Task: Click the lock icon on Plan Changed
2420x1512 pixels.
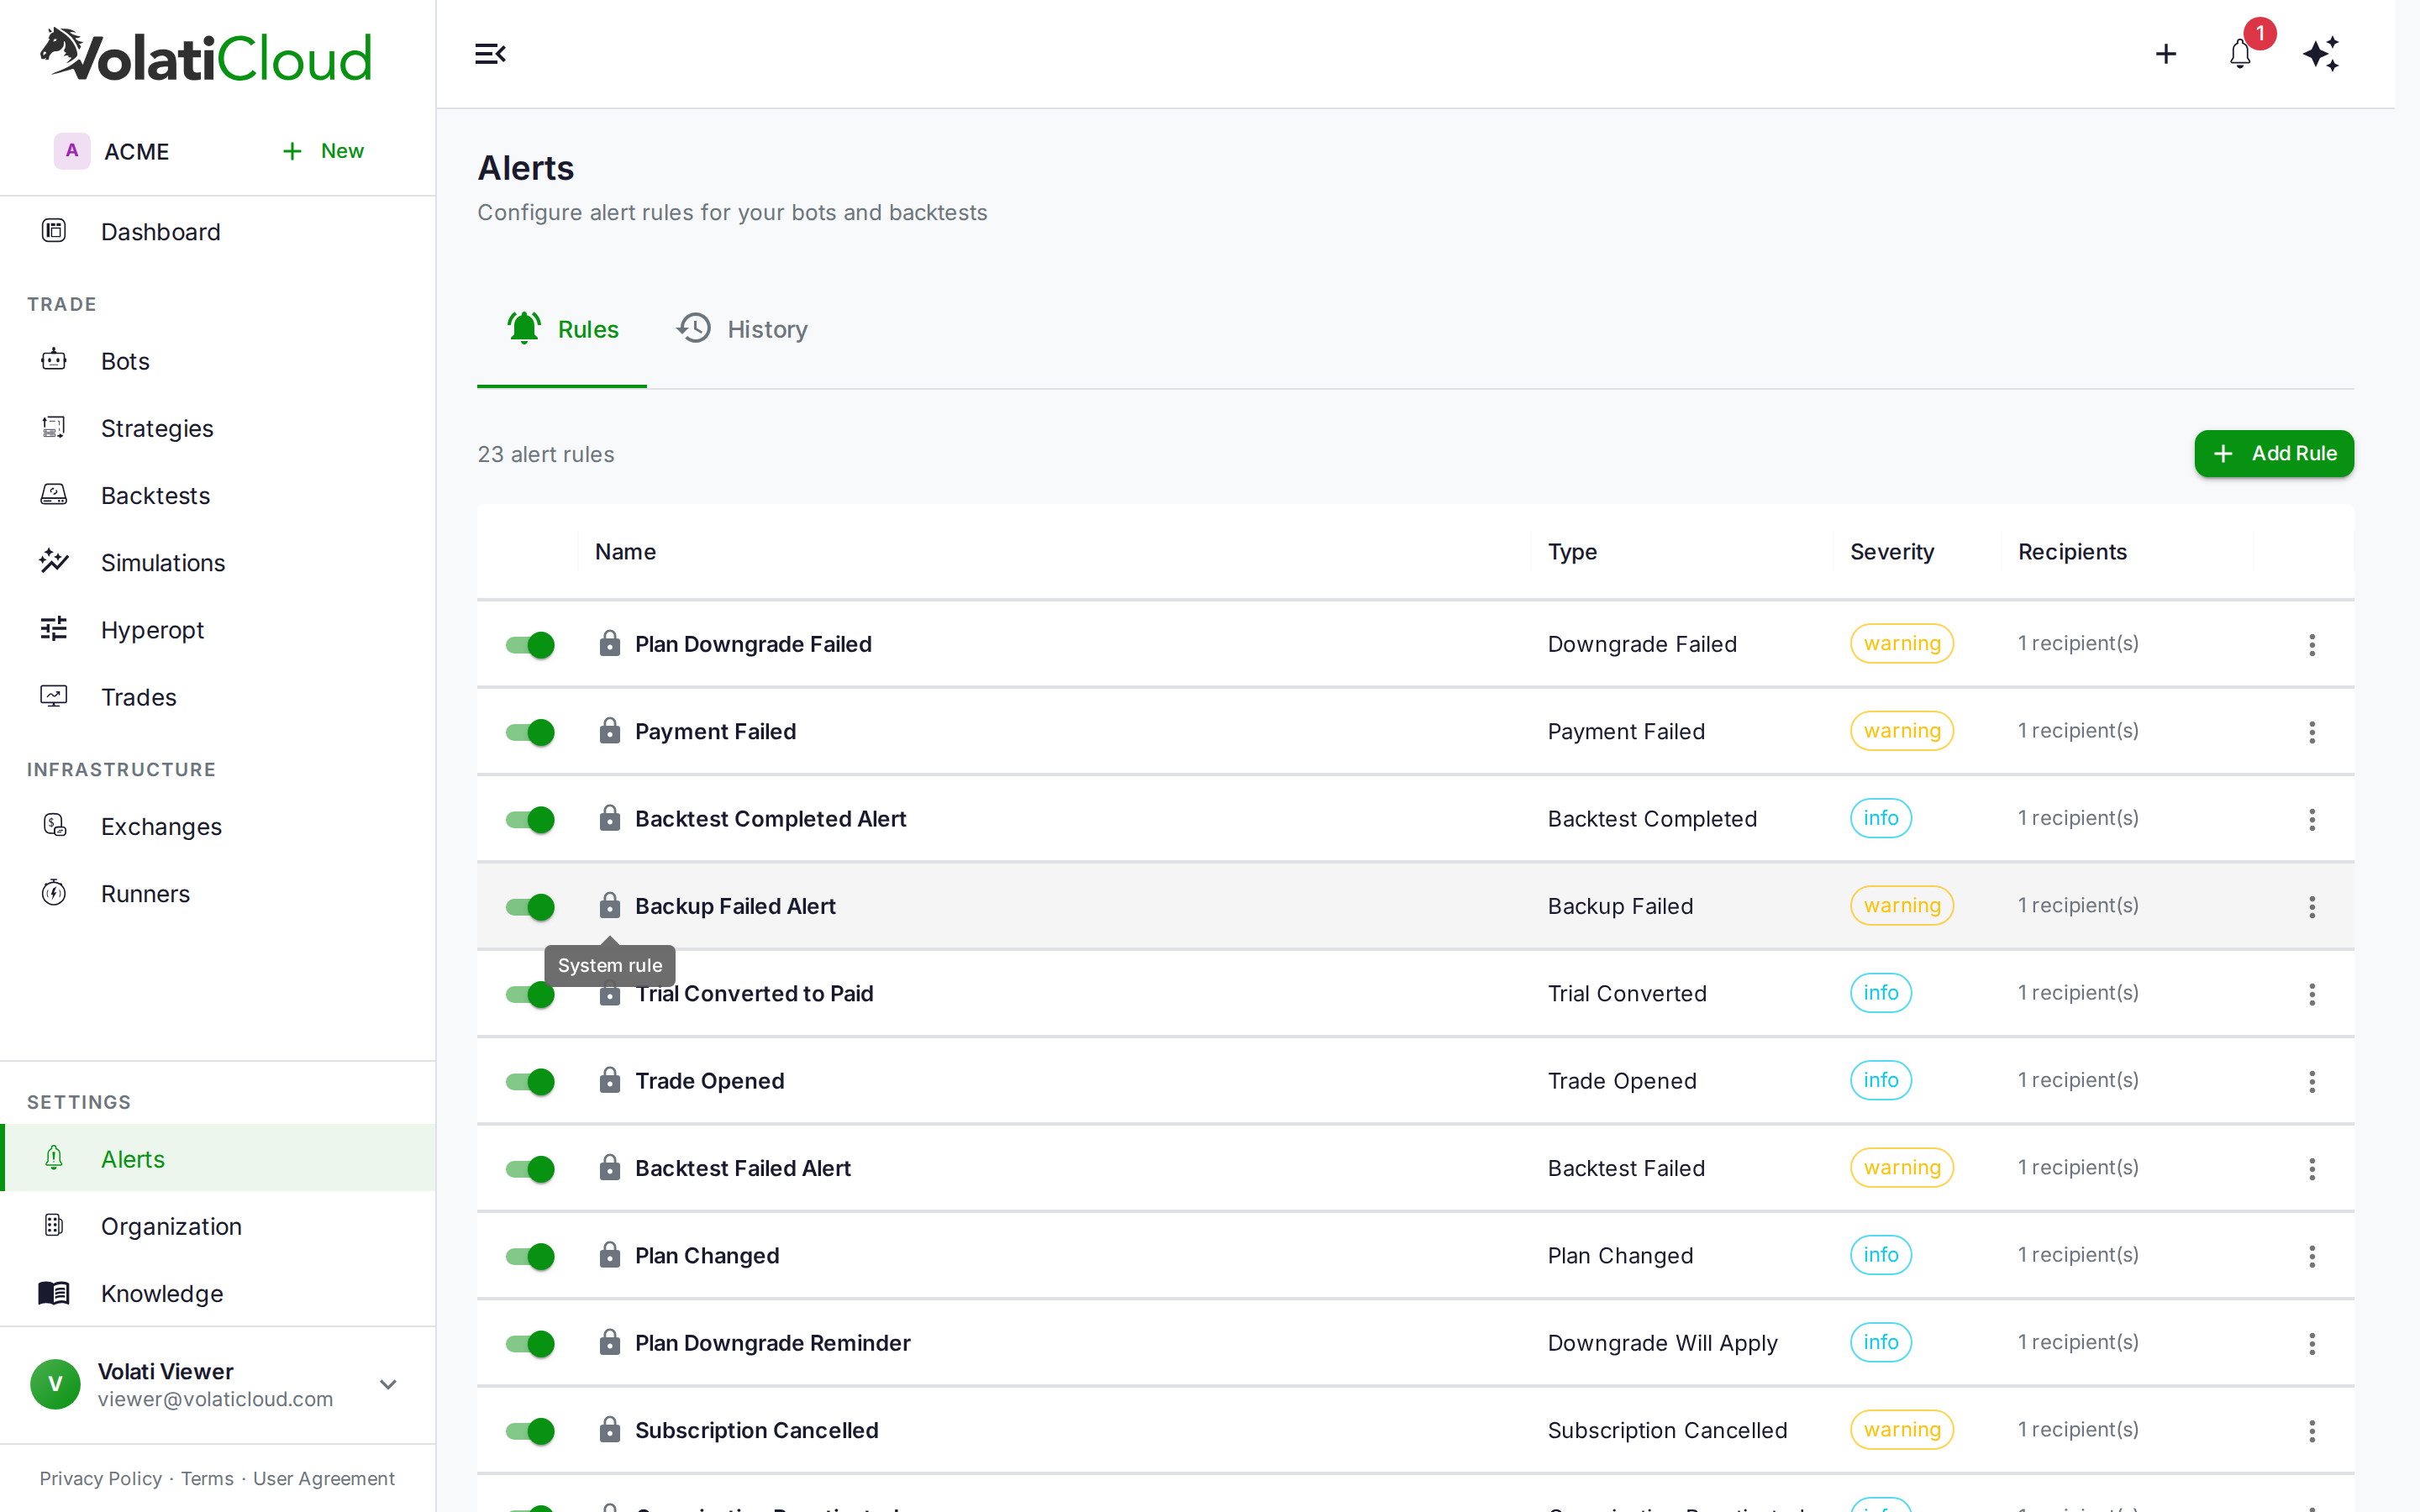Action: pyautogui.click(x=610, y=1254)
